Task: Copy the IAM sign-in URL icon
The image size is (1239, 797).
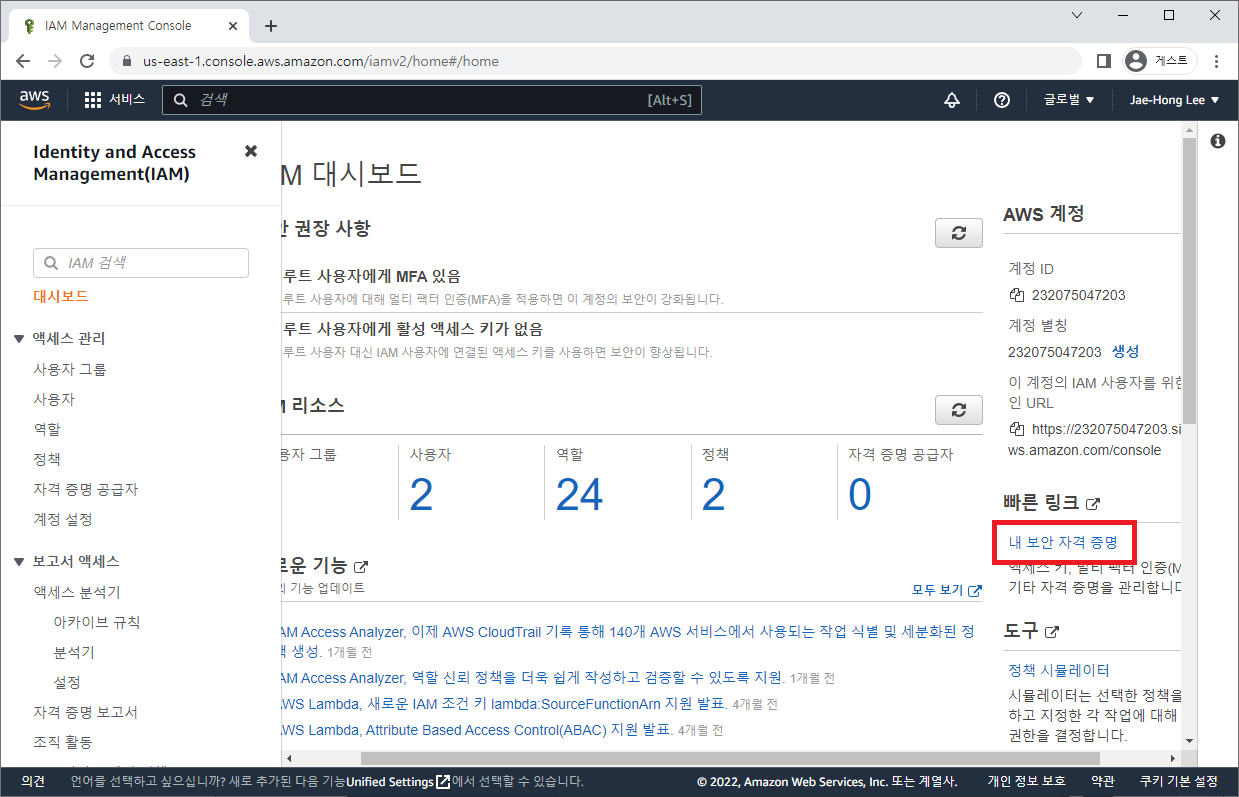Action: point(1017,429)
